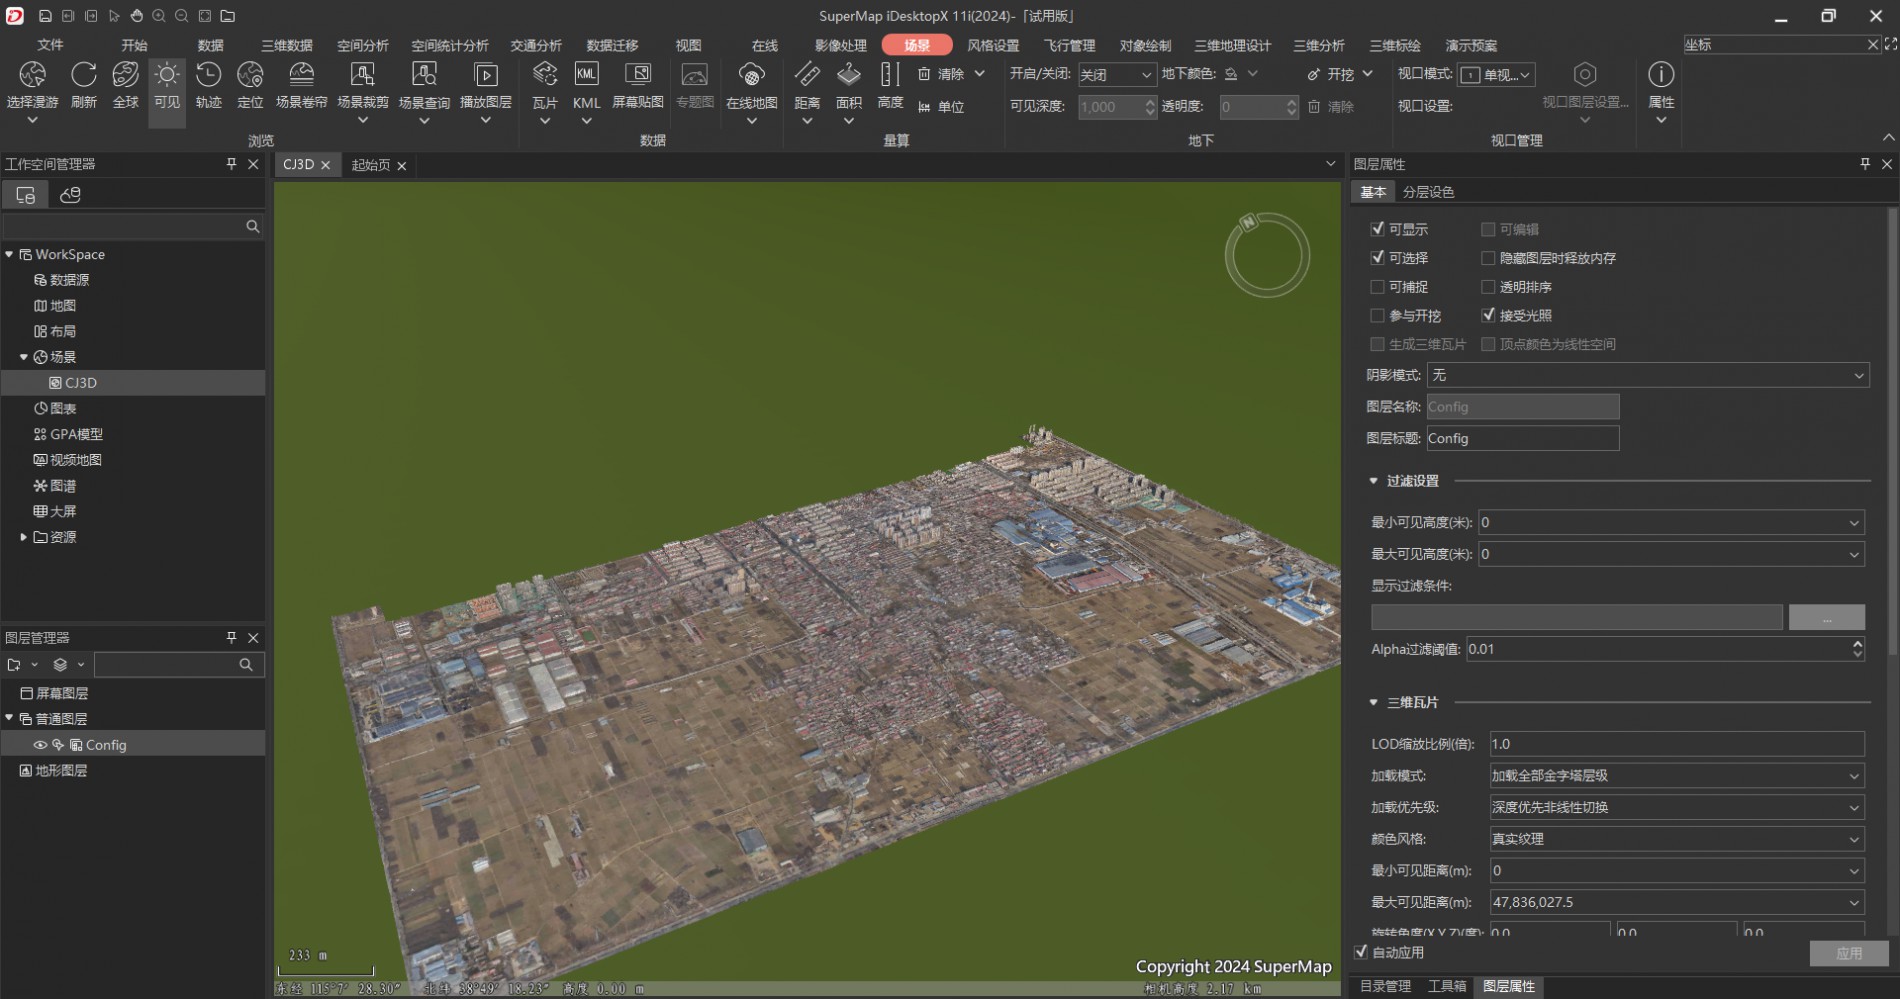
Task: Enable the 透明排序 checkbox
Action: pyautogui.click(x=1488, y=287)
